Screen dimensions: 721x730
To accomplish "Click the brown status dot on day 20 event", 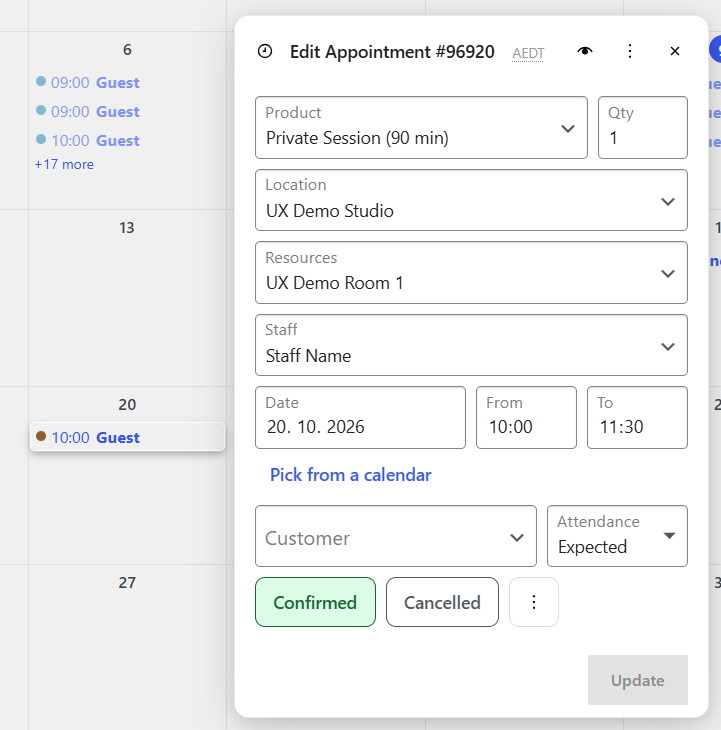I will pos(41,436).
